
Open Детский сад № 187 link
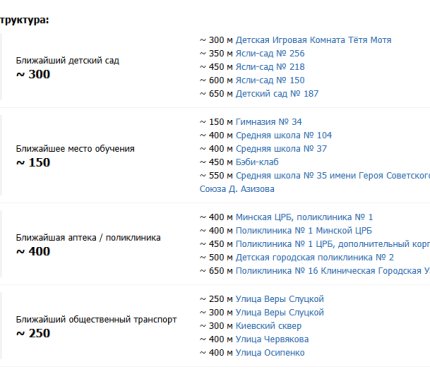click(x=277, y=94)
